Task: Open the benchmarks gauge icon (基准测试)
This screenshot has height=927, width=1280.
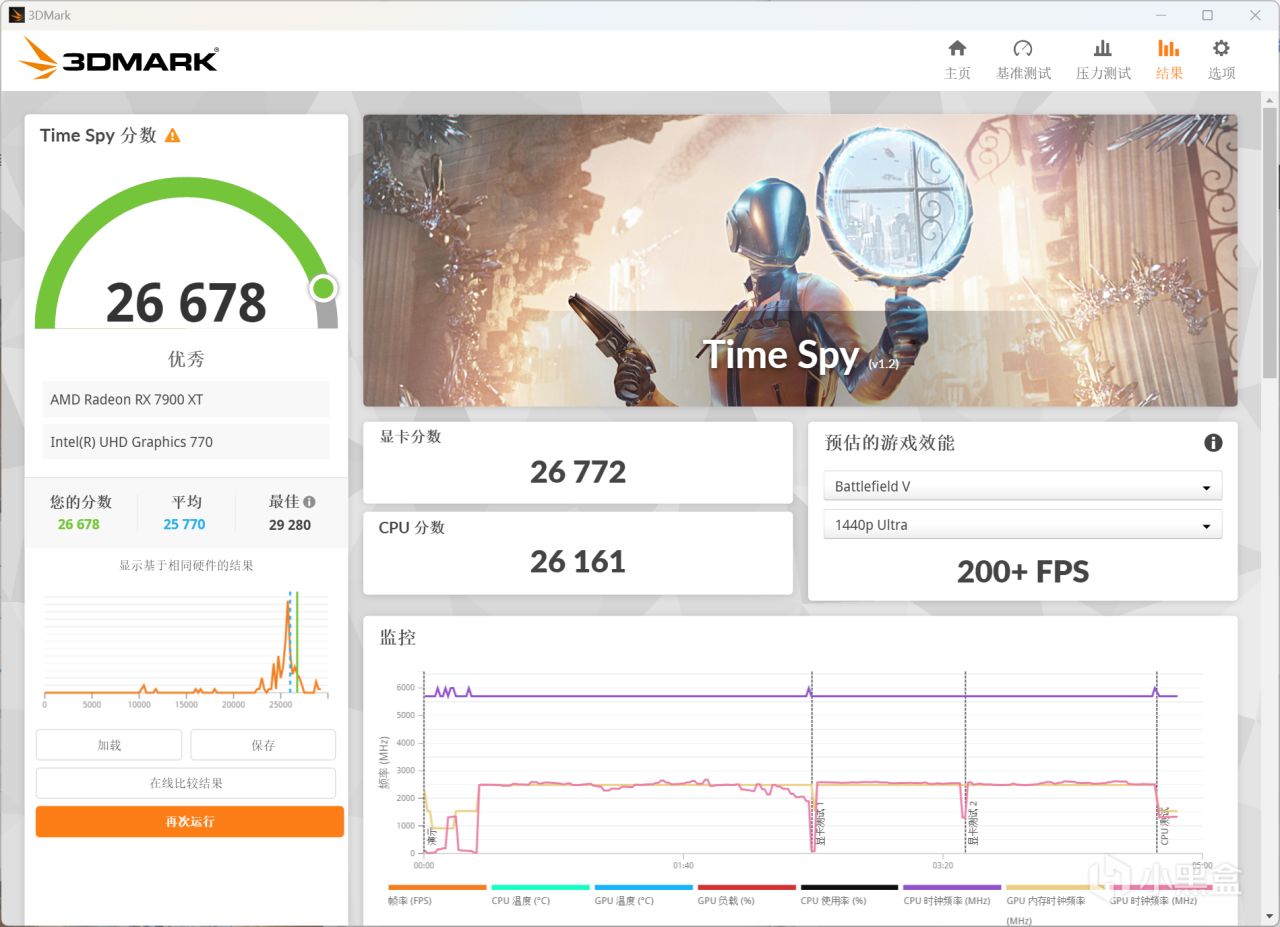Action: pos(1023,49)
